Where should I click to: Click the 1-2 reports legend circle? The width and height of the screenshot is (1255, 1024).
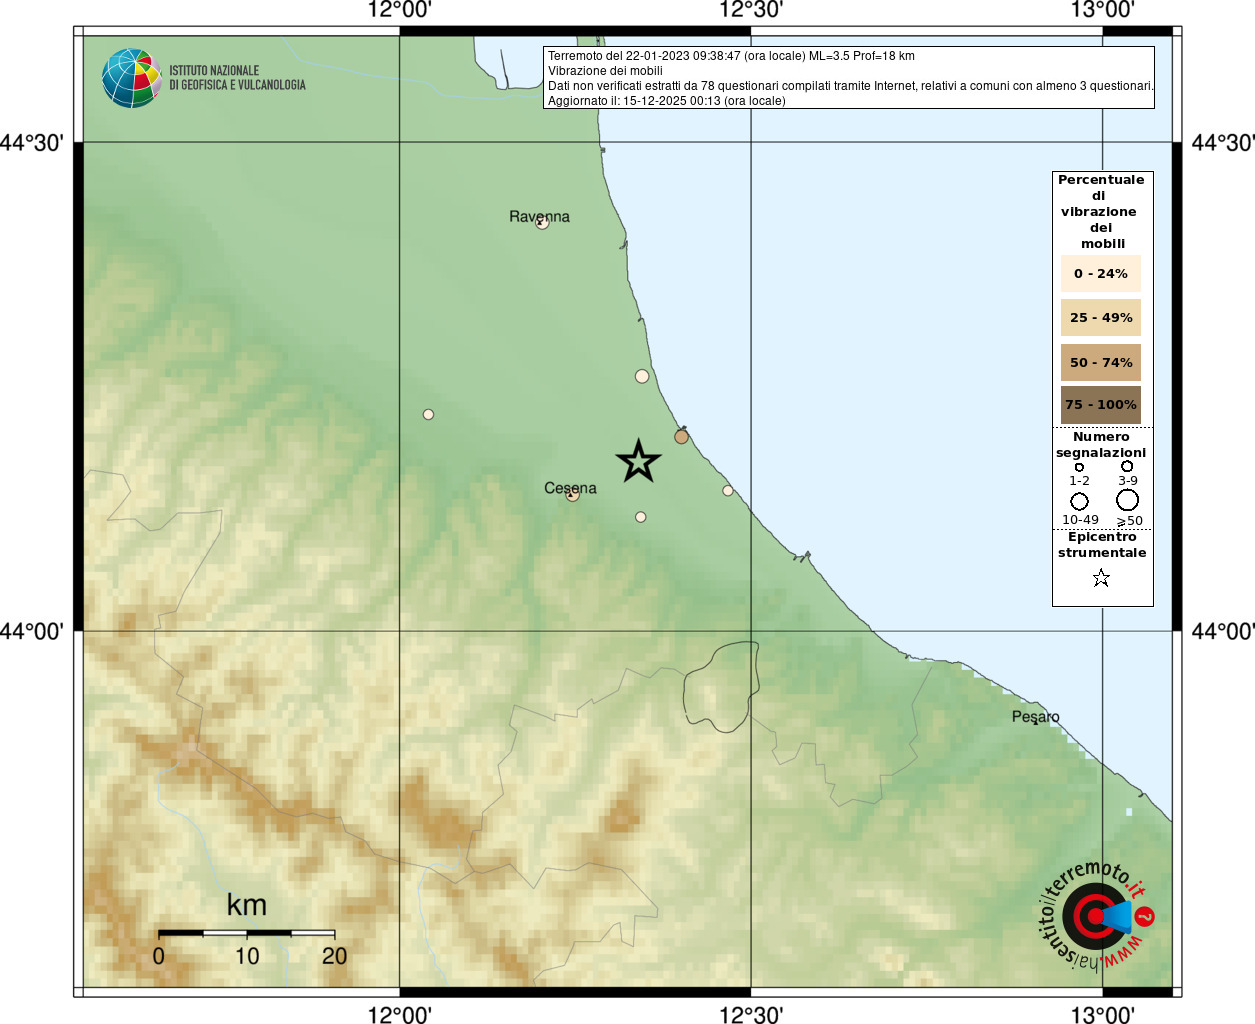click(x=1079, y=467)
